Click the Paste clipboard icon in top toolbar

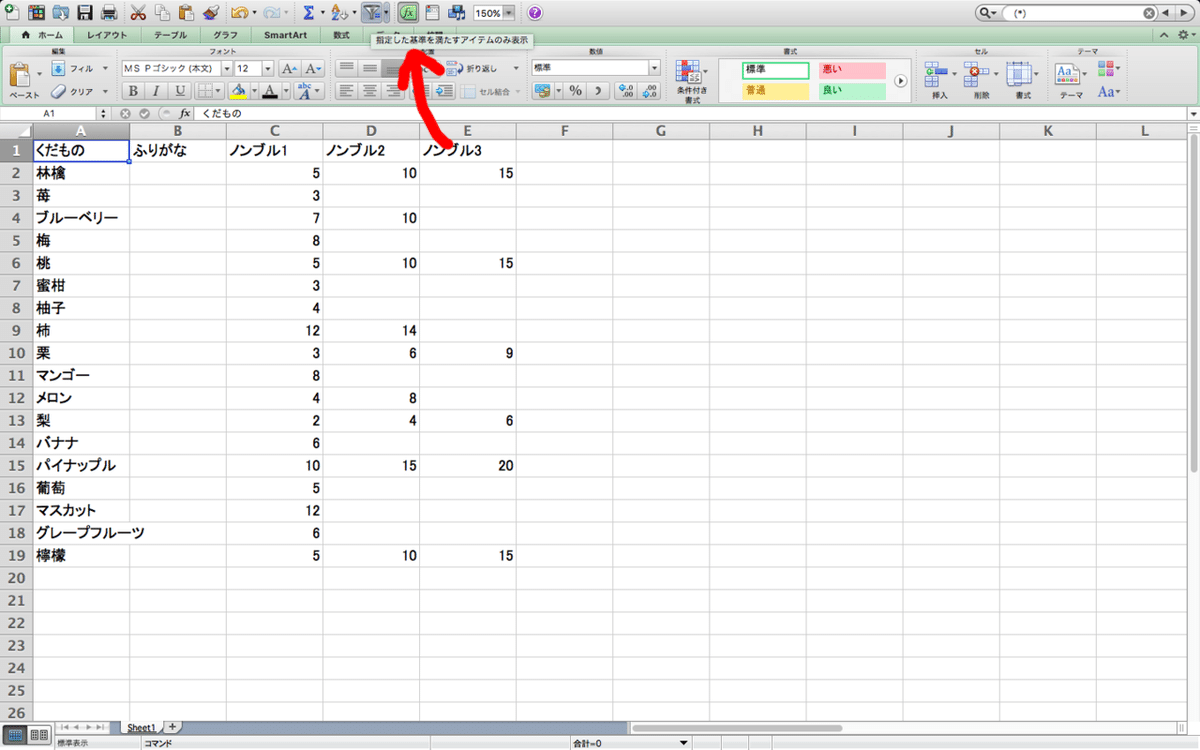[186, 13]
